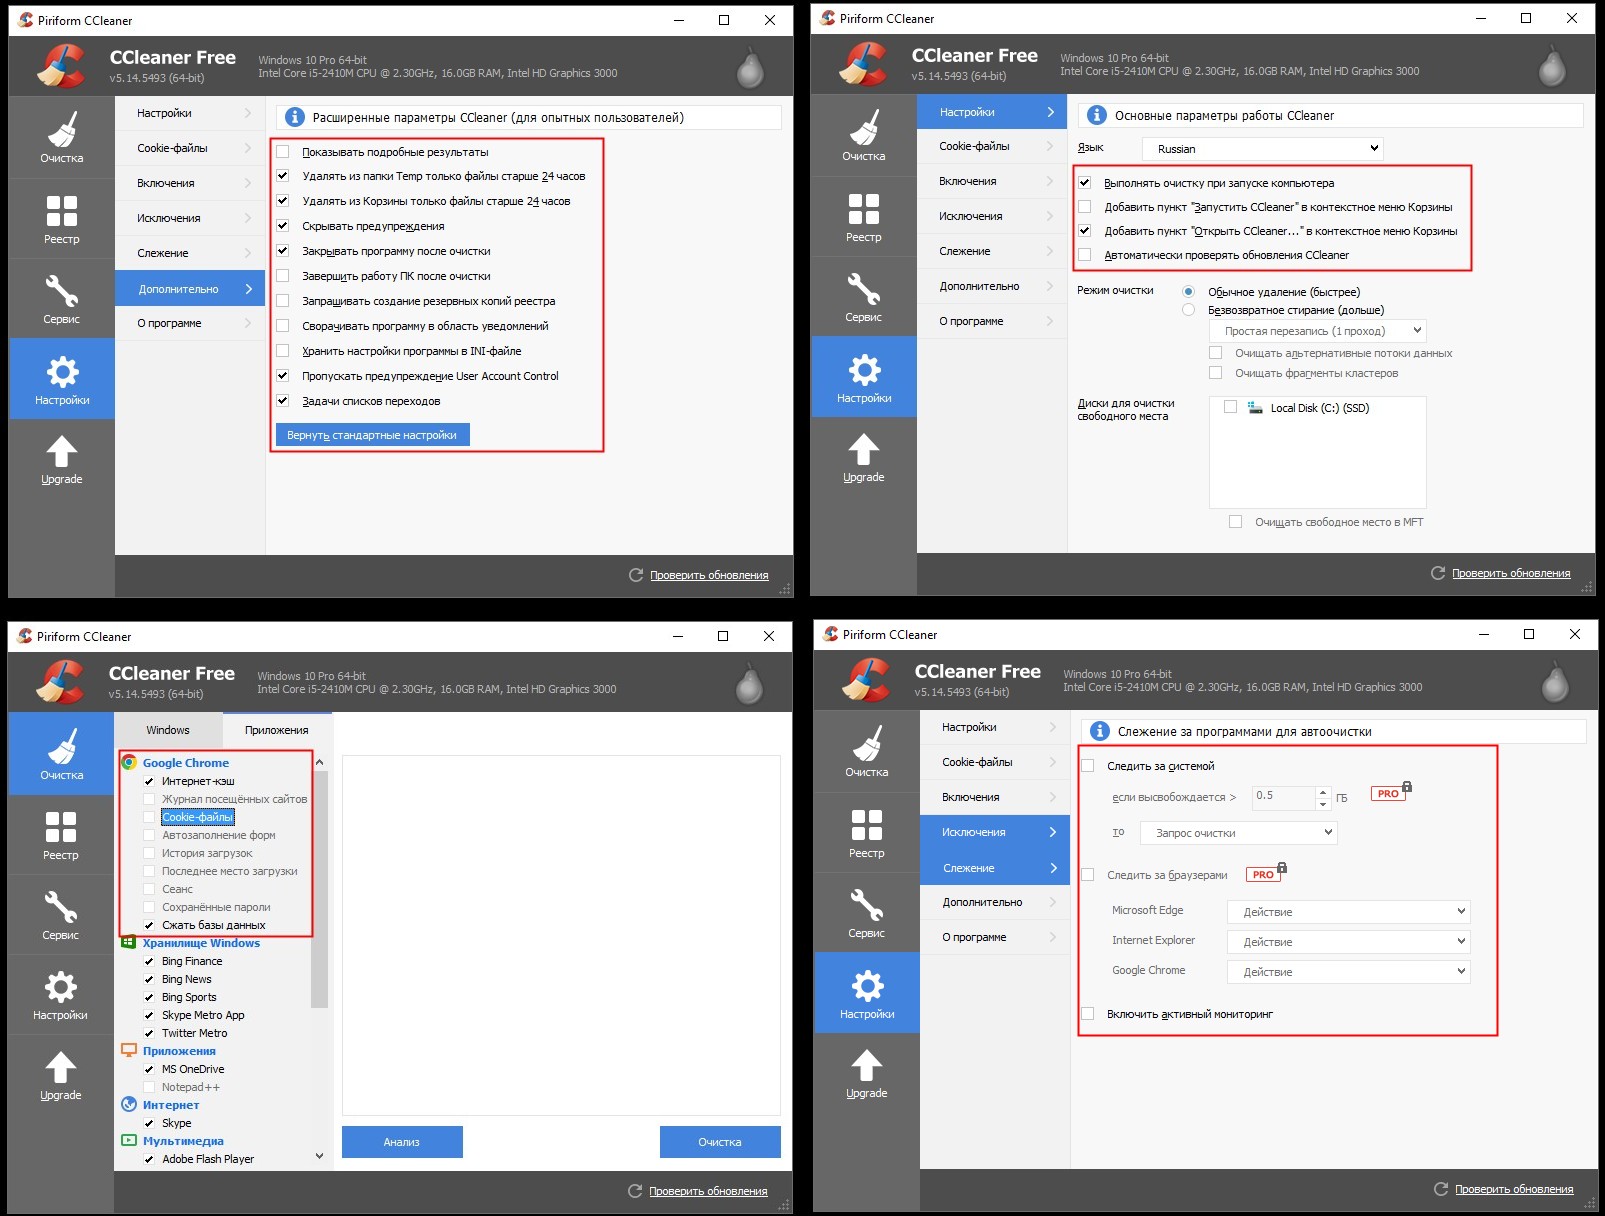
Task: Open Реестр in the bottom-right window sidebar
Action: coord(867,833)
